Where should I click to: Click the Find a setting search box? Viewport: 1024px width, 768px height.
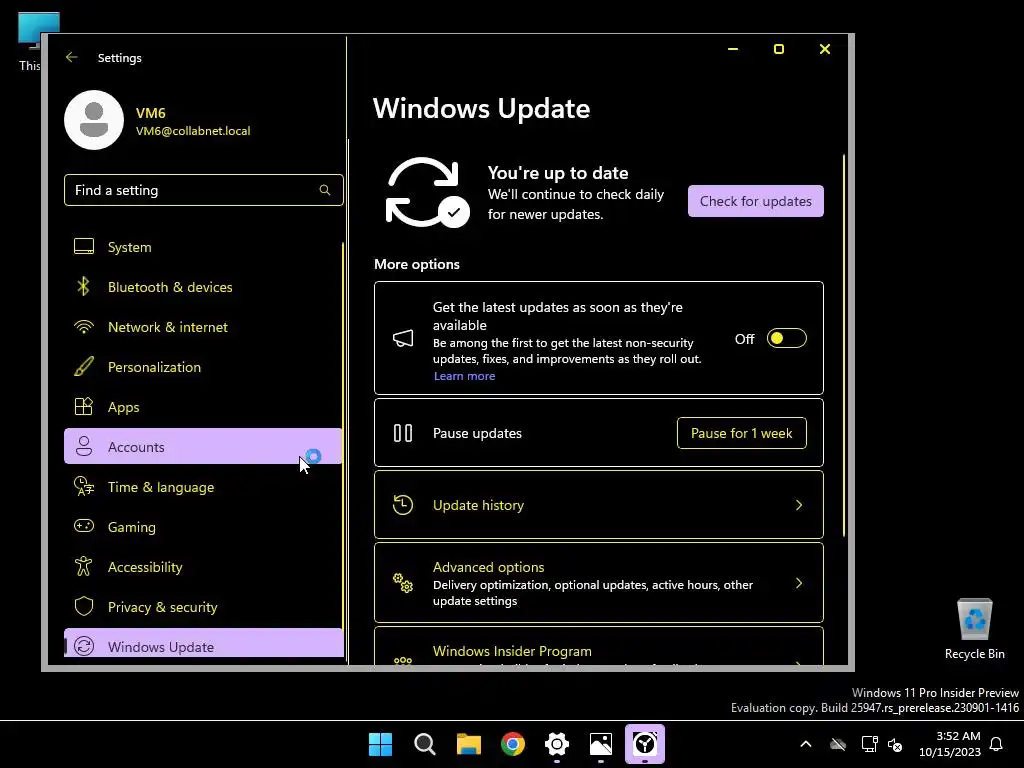point(203,190)
